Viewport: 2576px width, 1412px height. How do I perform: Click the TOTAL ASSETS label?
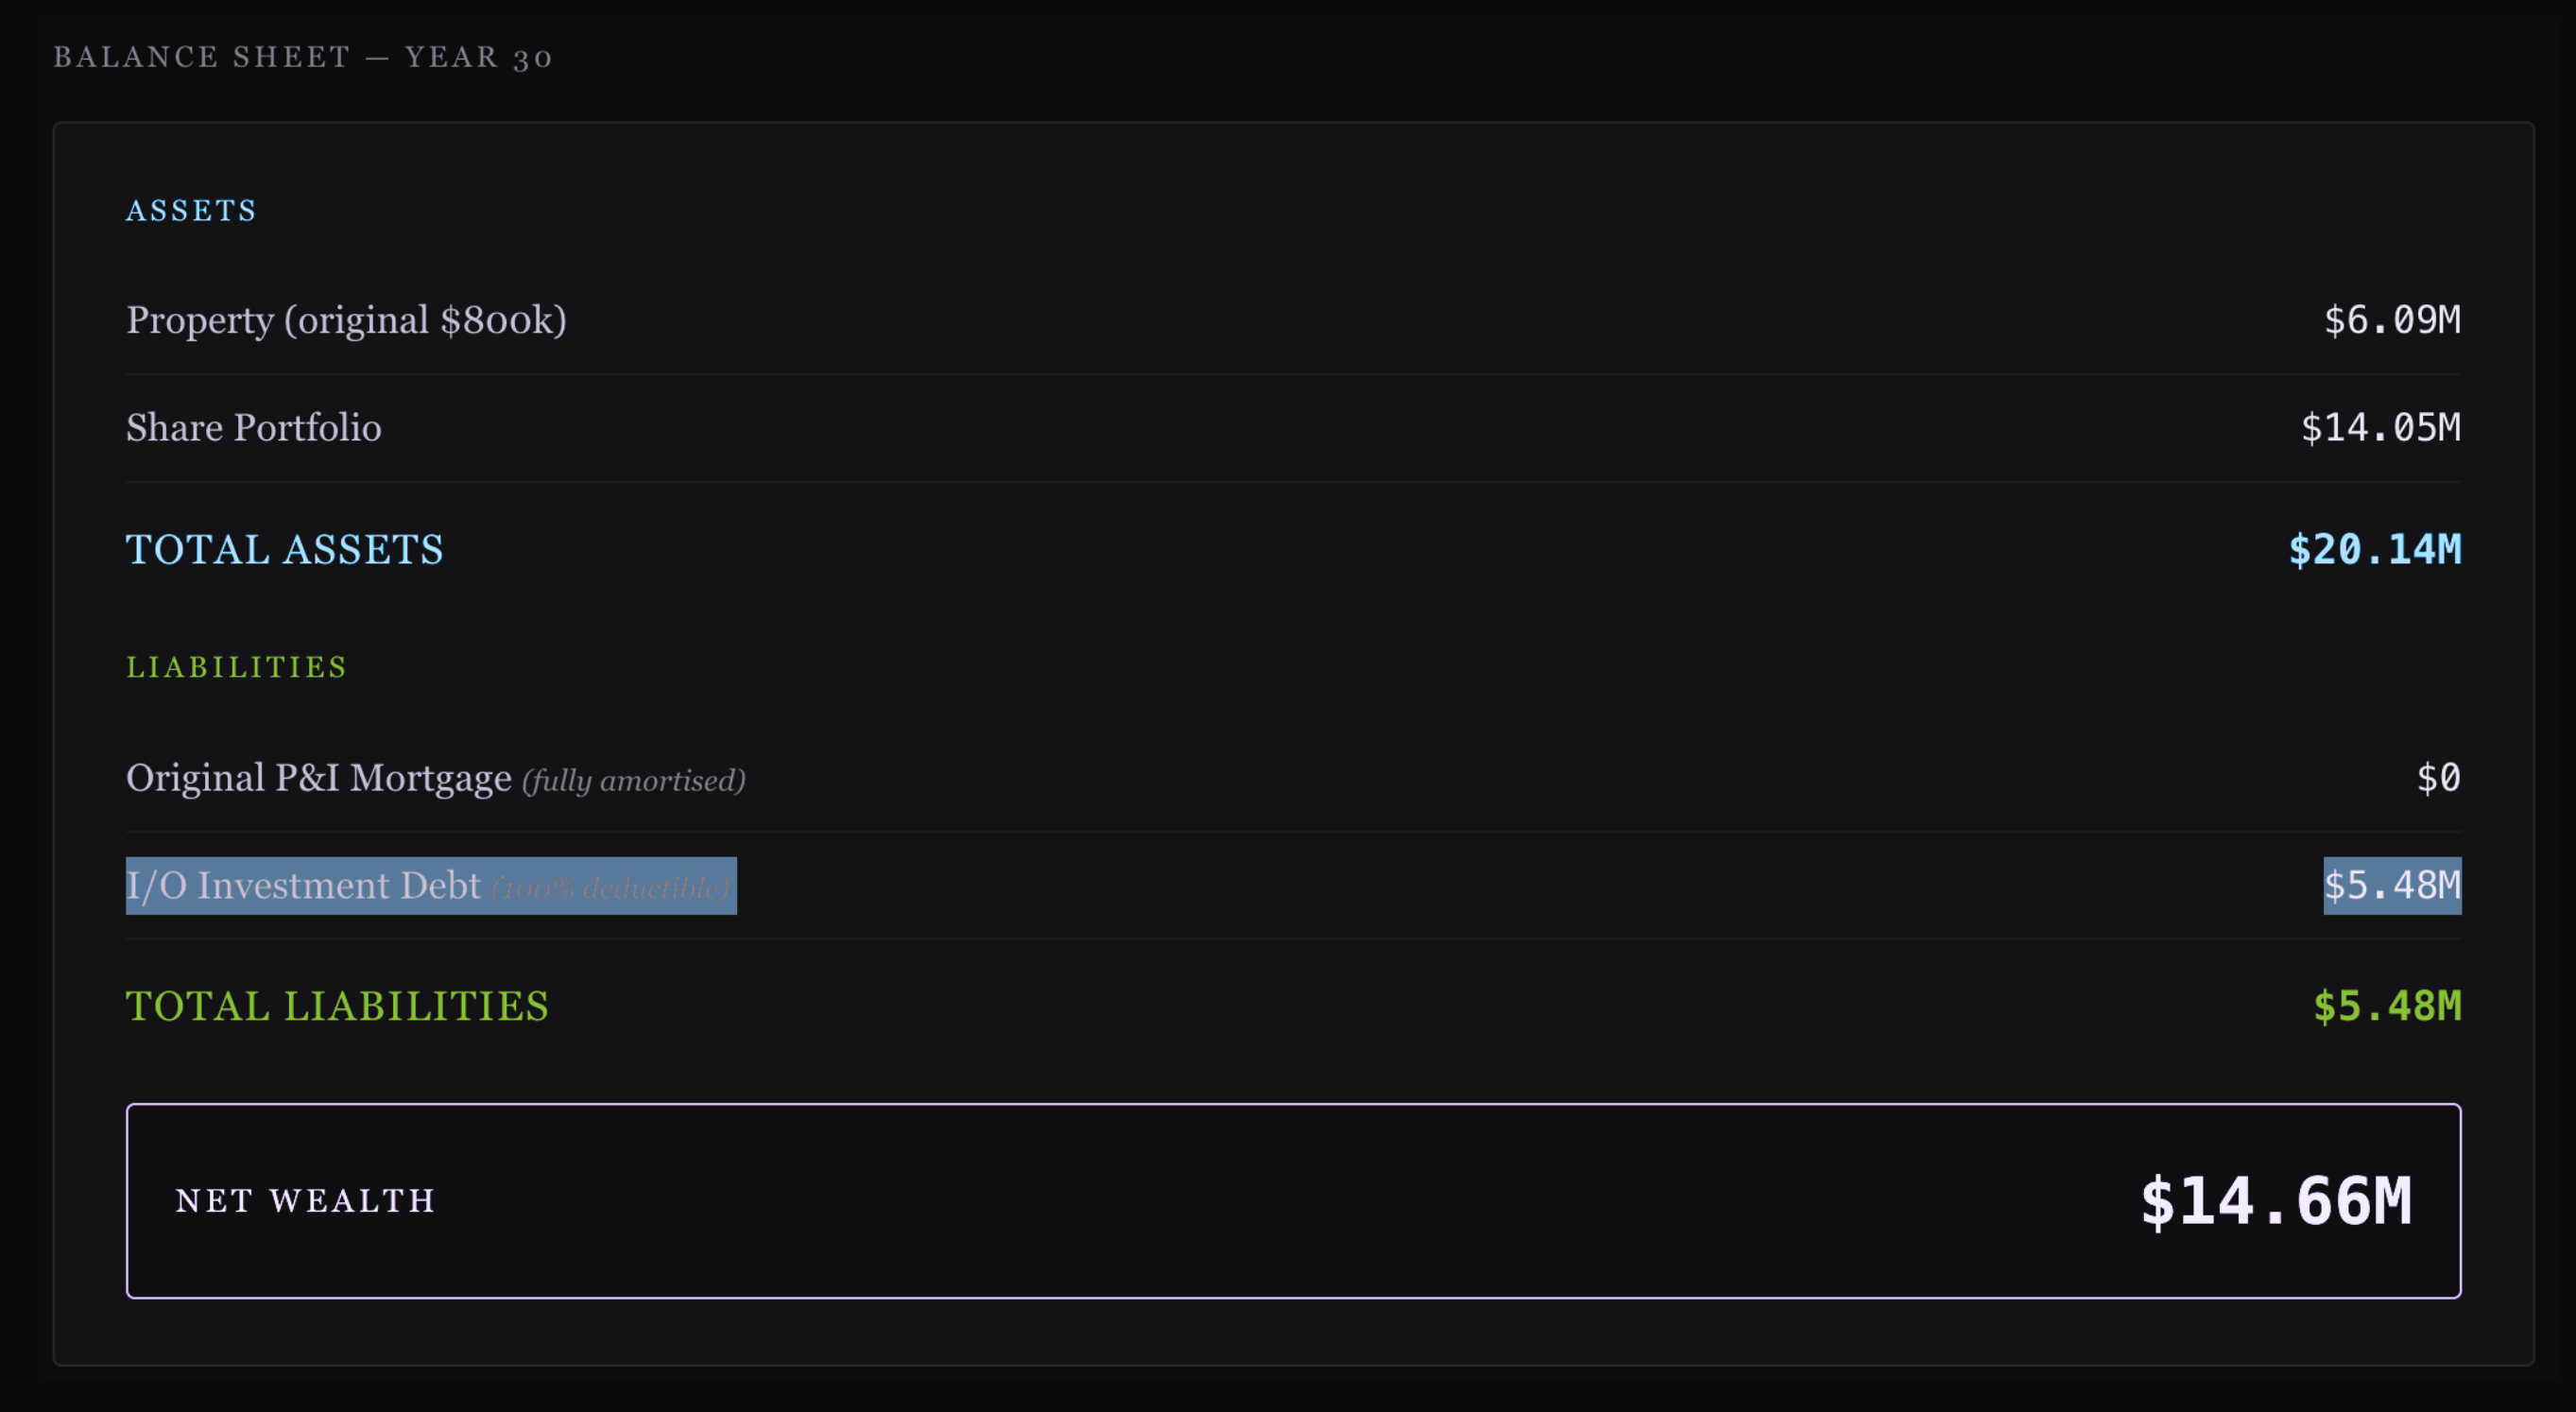[284, 550]
